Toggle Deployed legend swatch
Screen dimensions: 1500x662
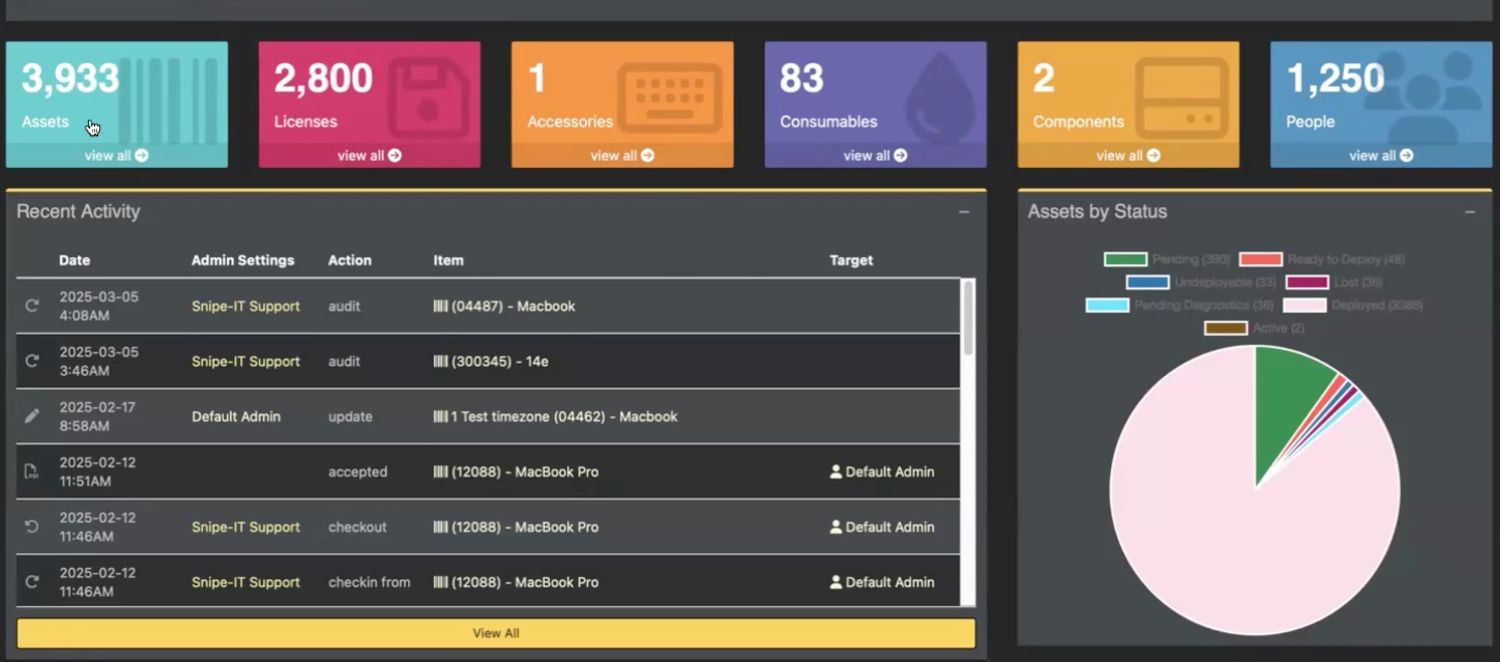1305,305
